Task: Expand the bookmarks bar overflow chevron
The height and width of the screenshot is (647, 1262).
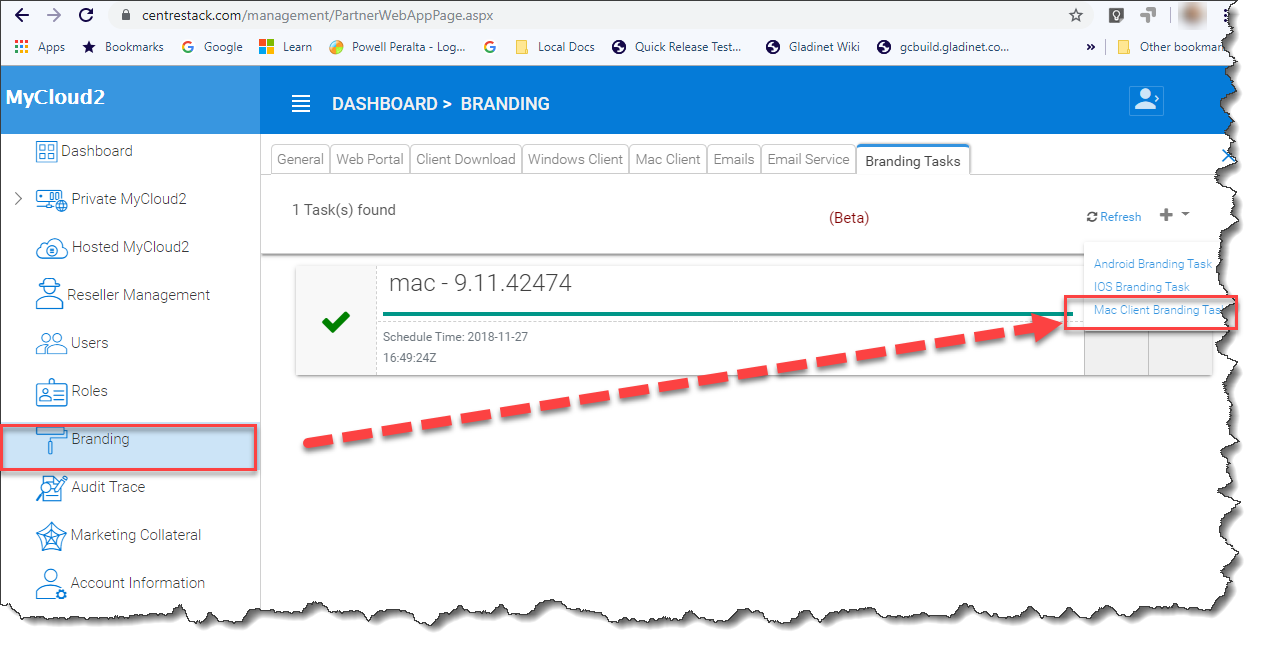Action: tap(1090, 47)
